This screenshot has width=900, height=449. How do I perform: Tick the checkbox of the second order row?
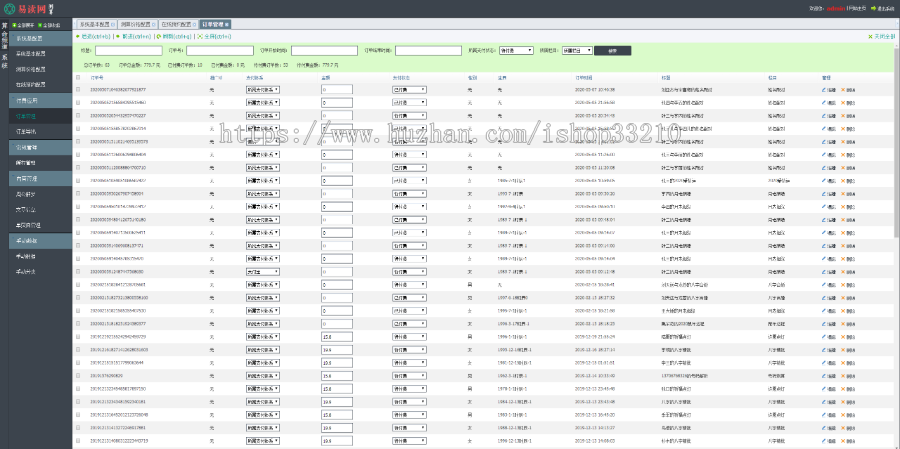coord(79,102)
